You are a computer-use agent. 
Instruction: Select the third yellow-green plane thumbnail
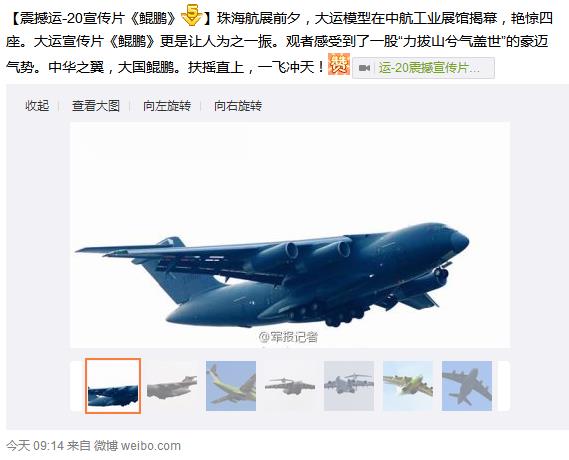pyautogui.click(x=231, y=386)
